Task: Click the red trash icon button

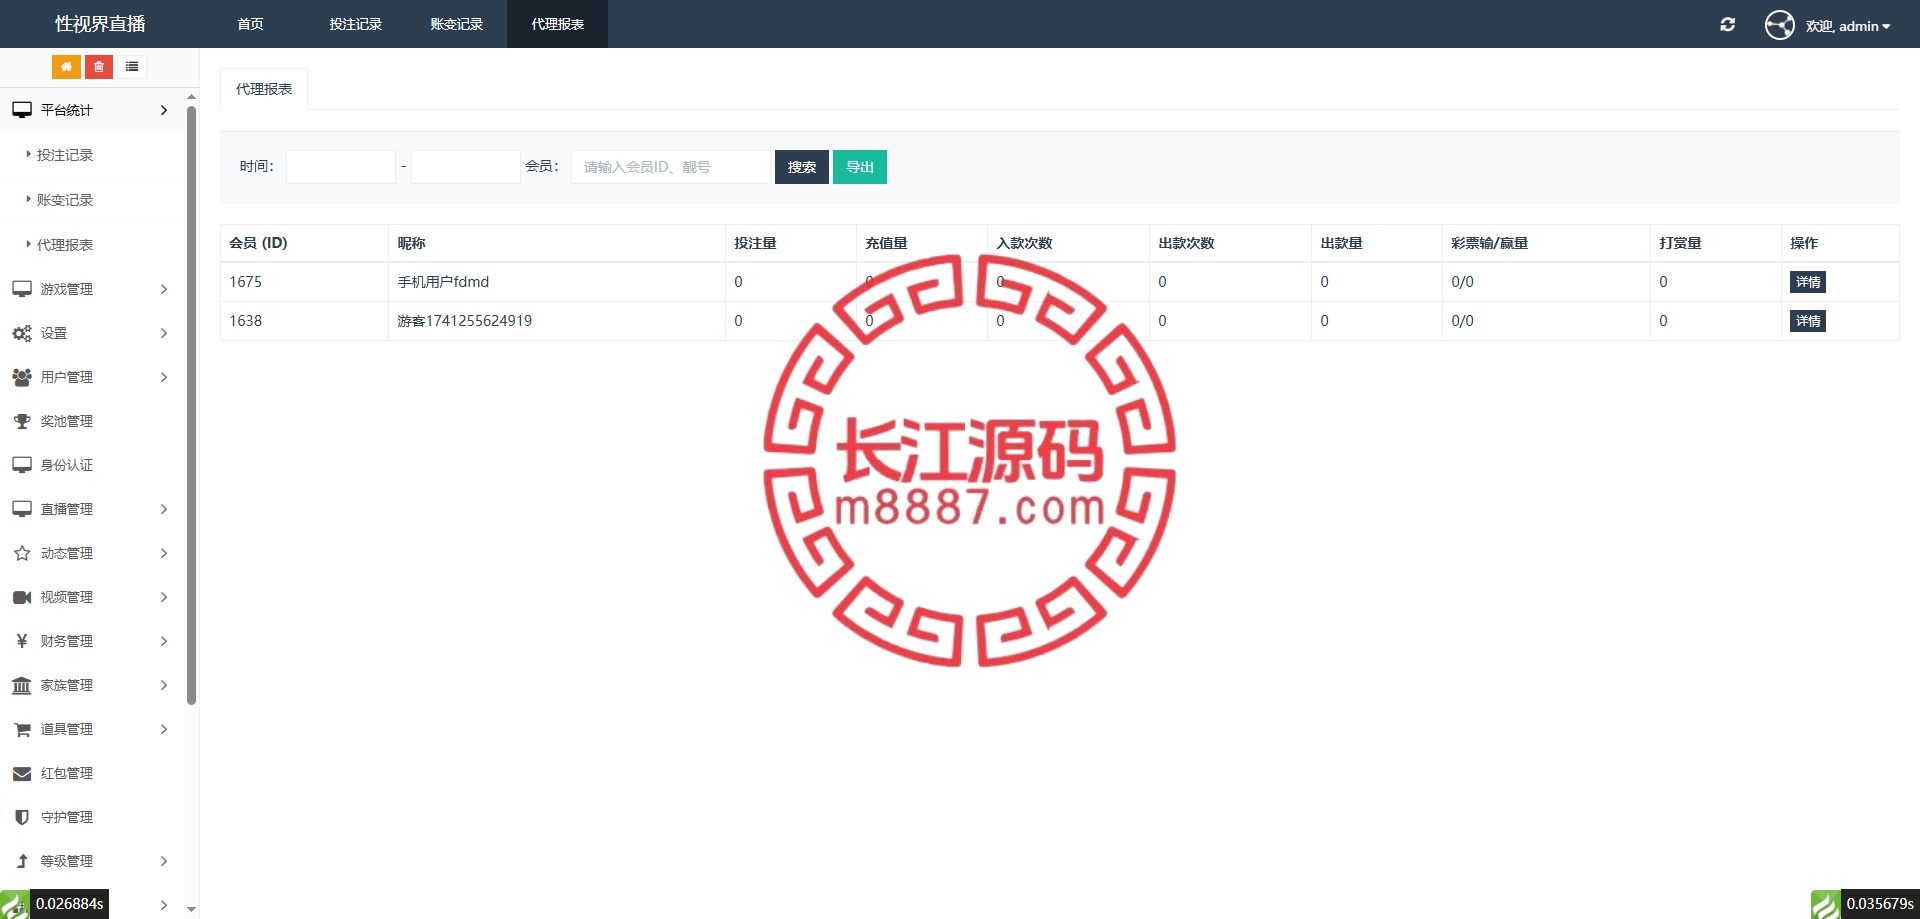Action: coord(99,67)
